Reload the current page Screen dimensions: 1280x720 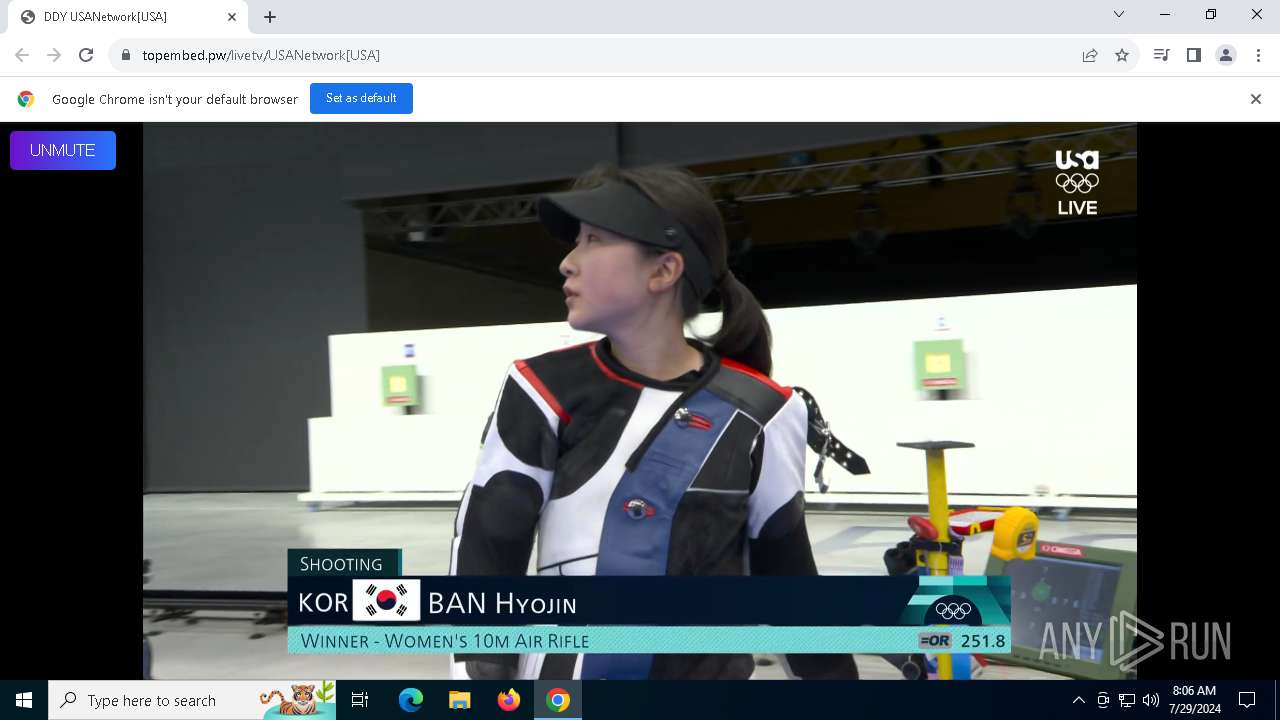click(x=86, y=55)
